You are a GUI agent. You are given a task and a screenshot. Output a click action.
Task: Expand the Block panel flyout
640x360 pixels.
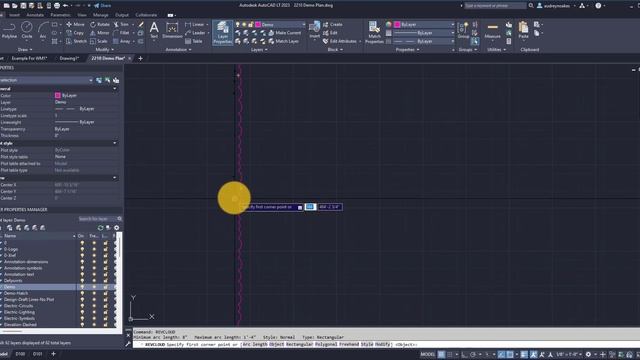click(335, 50)
